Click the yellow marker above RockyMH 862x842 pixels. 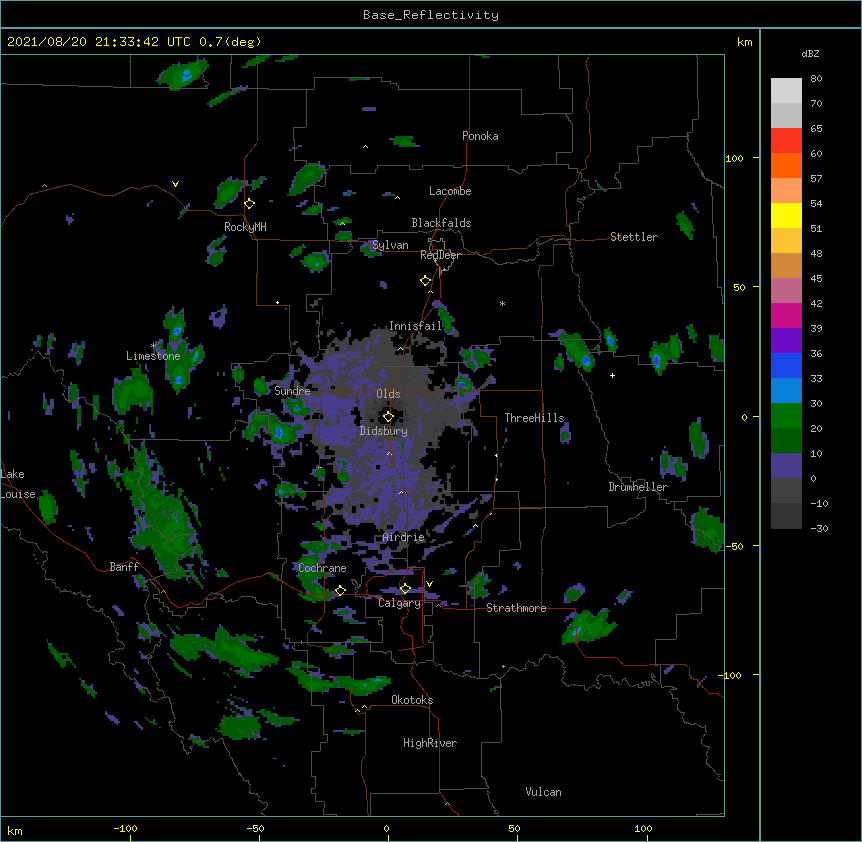click(250, 203)
